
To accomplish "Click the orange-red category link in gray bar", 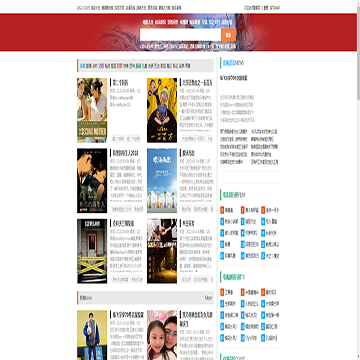I will pyautogui.click(x=119, y=66).
